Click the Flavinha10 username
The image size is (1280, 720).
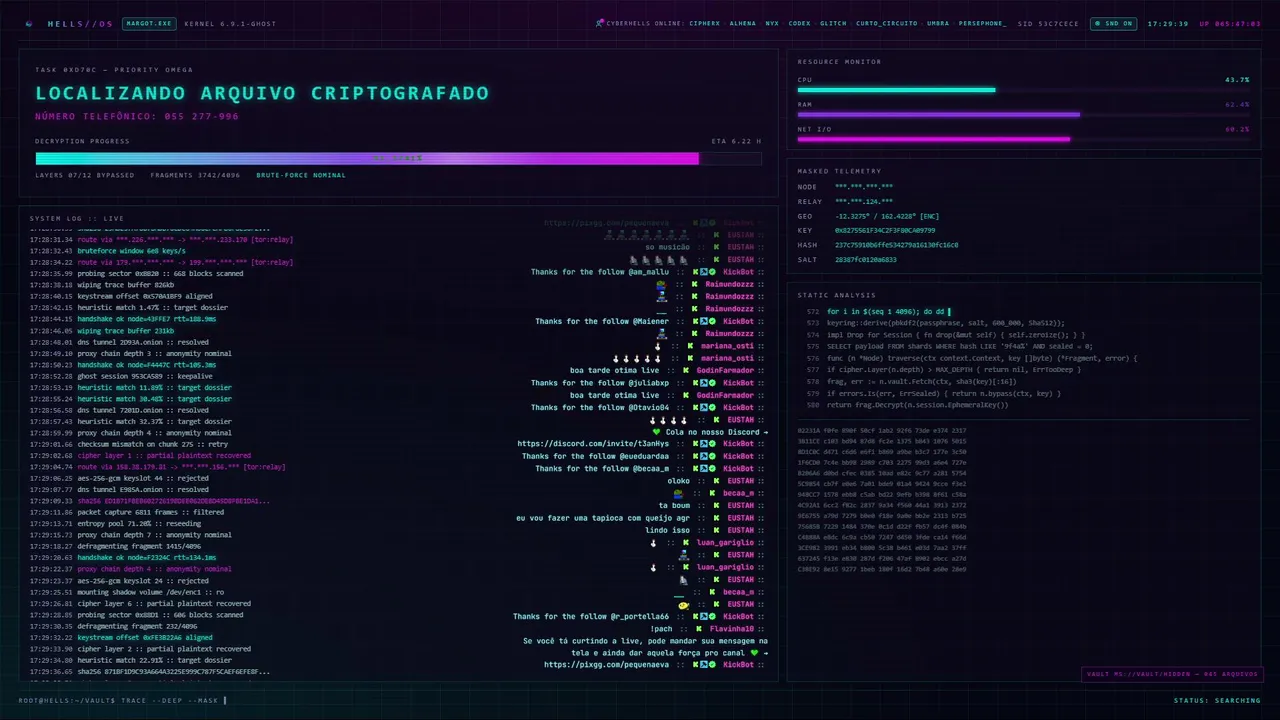click(731, 629)
